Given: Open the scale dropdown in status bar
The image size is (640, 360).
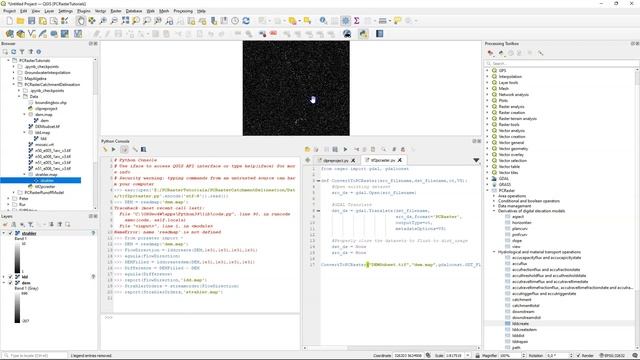Looking at the screenshot, I should click(468, 356).
